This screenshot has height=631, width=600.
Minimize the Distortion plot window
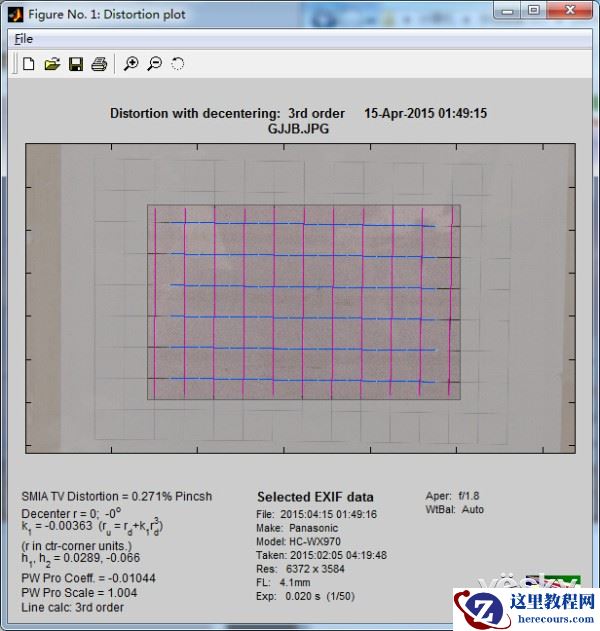[507, 10]
